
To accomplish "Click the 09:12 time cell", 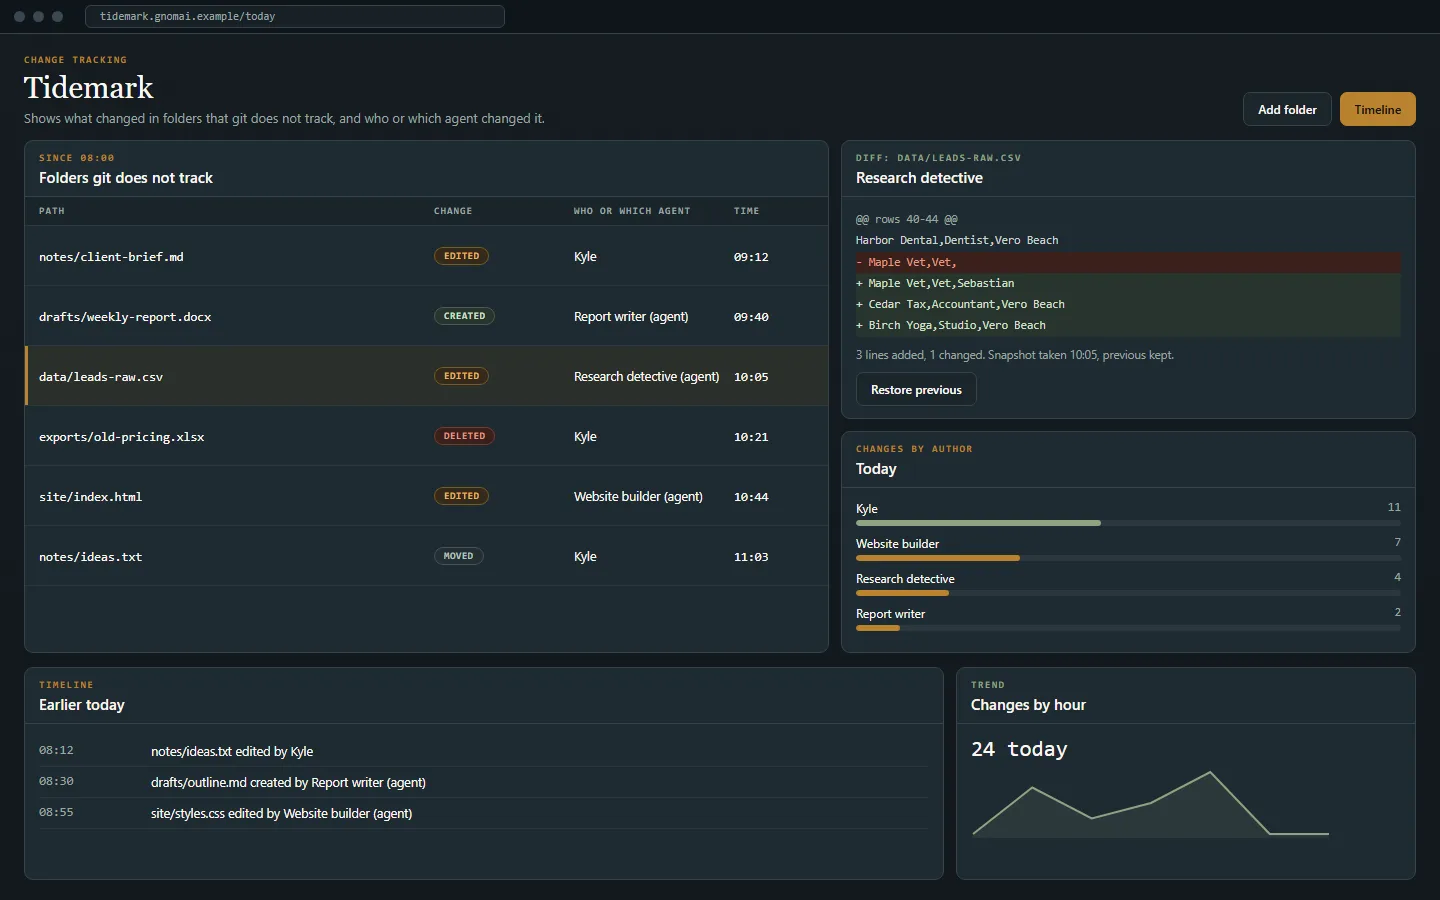I will coord(751,257).
